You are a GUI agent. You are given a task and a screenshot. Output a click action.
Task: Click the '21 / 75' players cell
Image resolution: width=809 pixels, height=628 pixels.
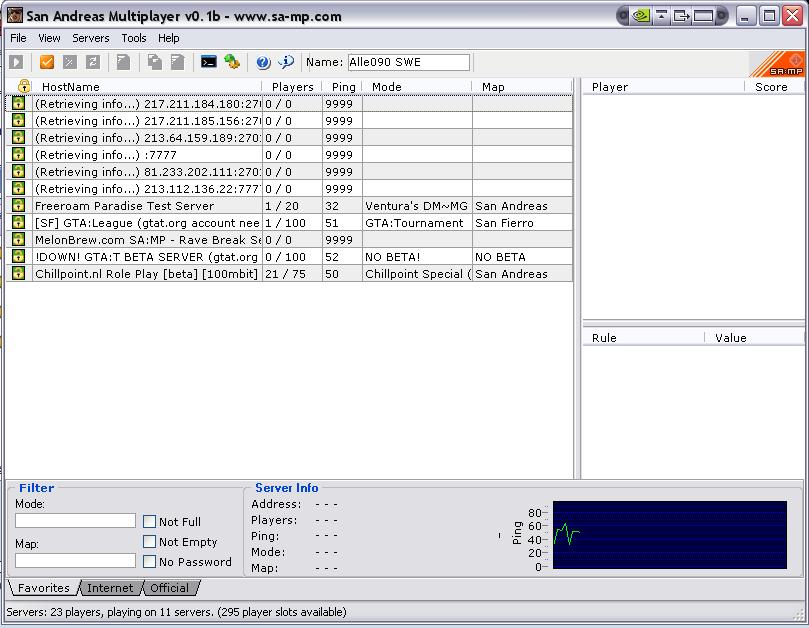[293, 273]
